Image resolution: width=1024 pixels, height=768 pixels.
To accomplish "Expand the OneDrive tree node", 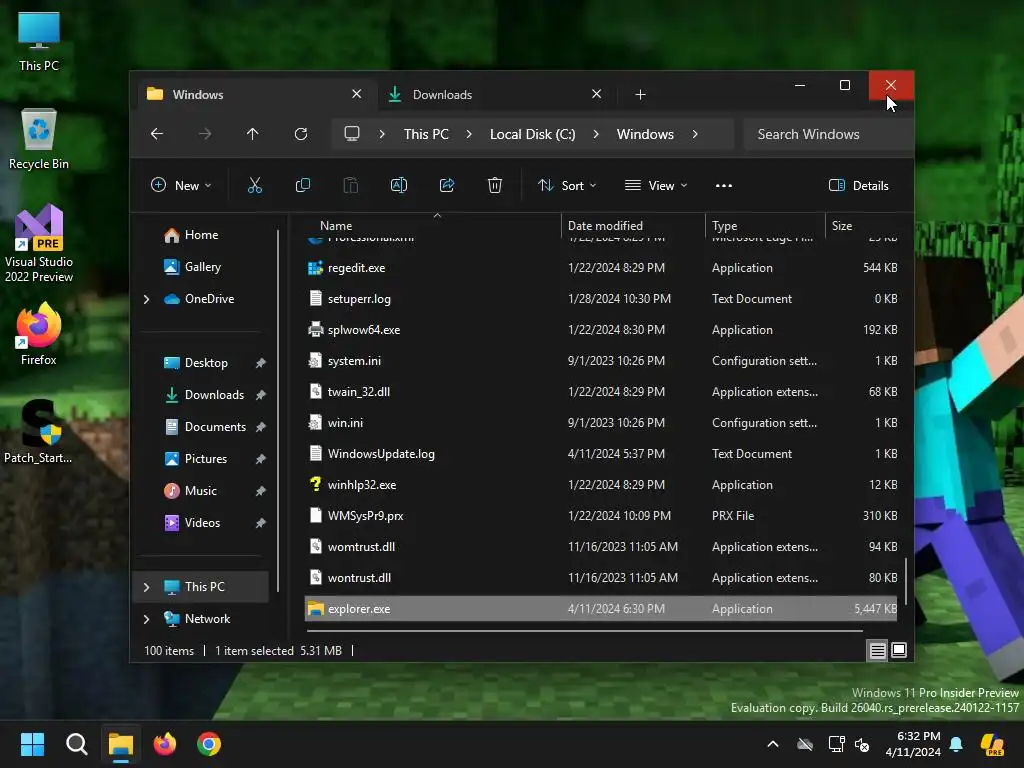I will [x=146, y=299].
